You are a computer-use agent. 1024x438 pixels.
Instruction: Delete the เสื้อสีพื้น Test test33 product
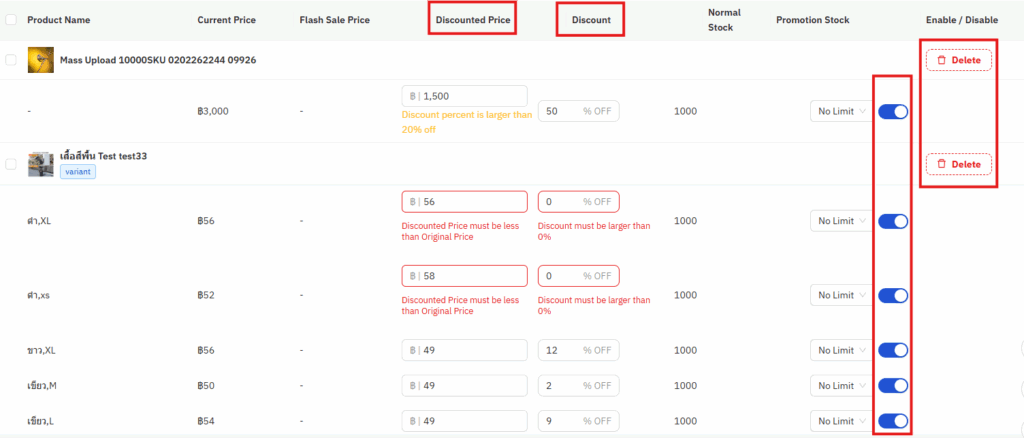coord(958,163)
